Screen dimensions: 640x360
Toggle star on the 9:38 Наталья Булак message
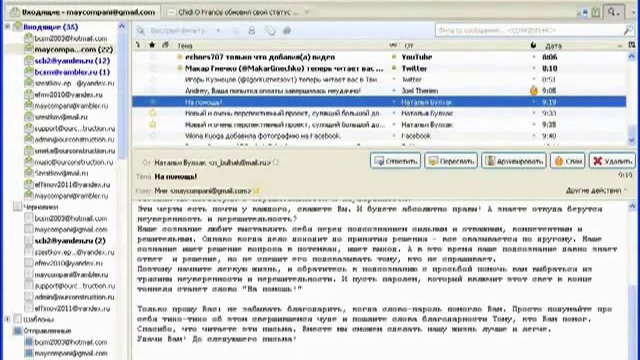pyautogui.click(x=153, y=124)
